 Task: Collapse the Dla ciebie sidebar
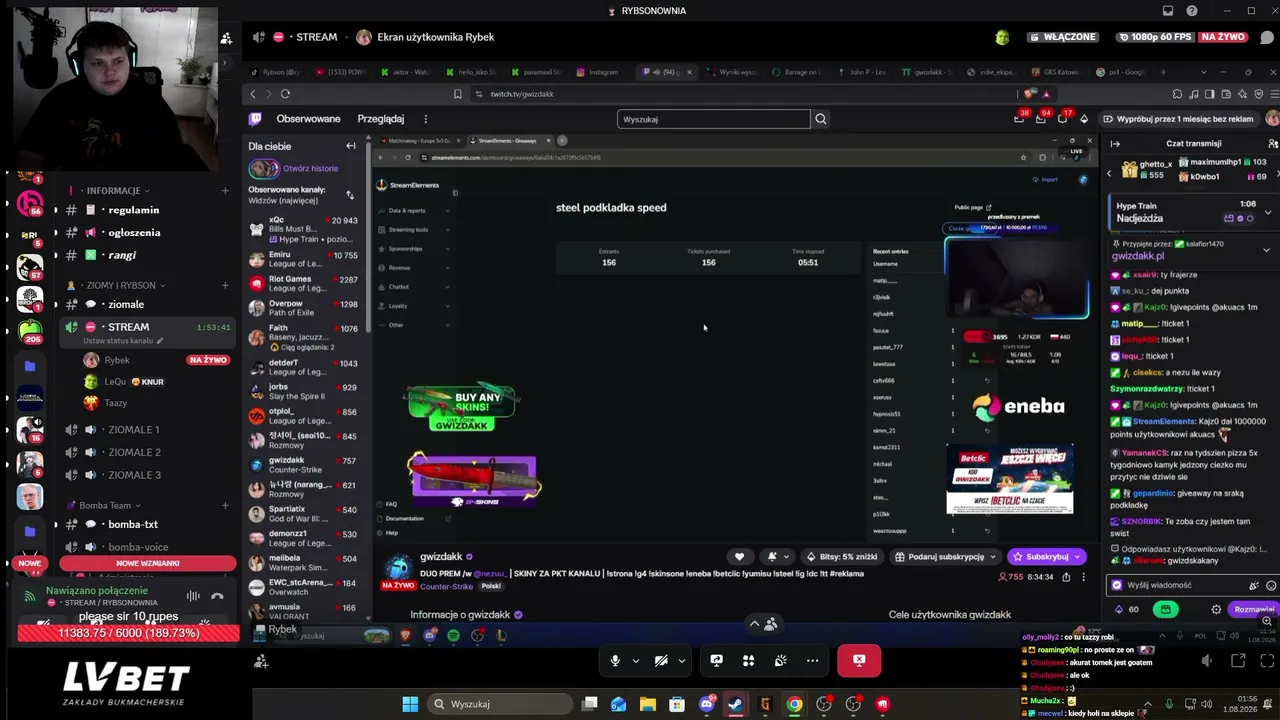pos(350,146)
